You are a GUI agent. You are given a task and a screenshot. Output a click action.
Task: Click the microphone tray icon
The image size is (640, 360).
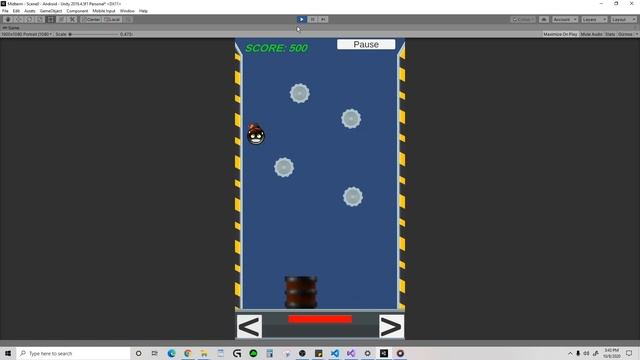578,353
